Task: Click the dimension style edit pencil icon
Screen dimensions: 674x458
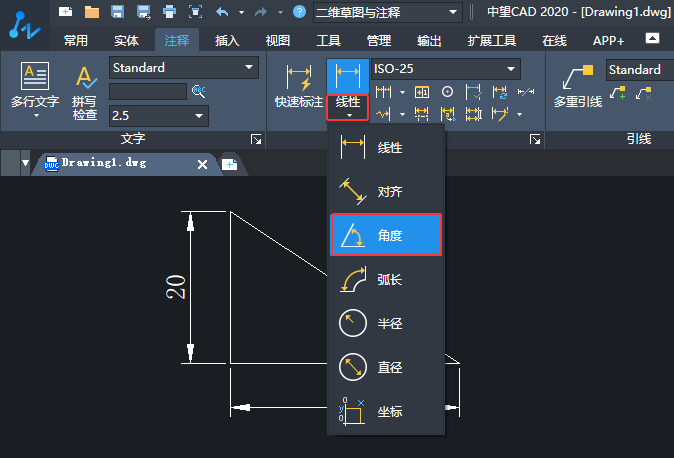Action: (499, 114)
